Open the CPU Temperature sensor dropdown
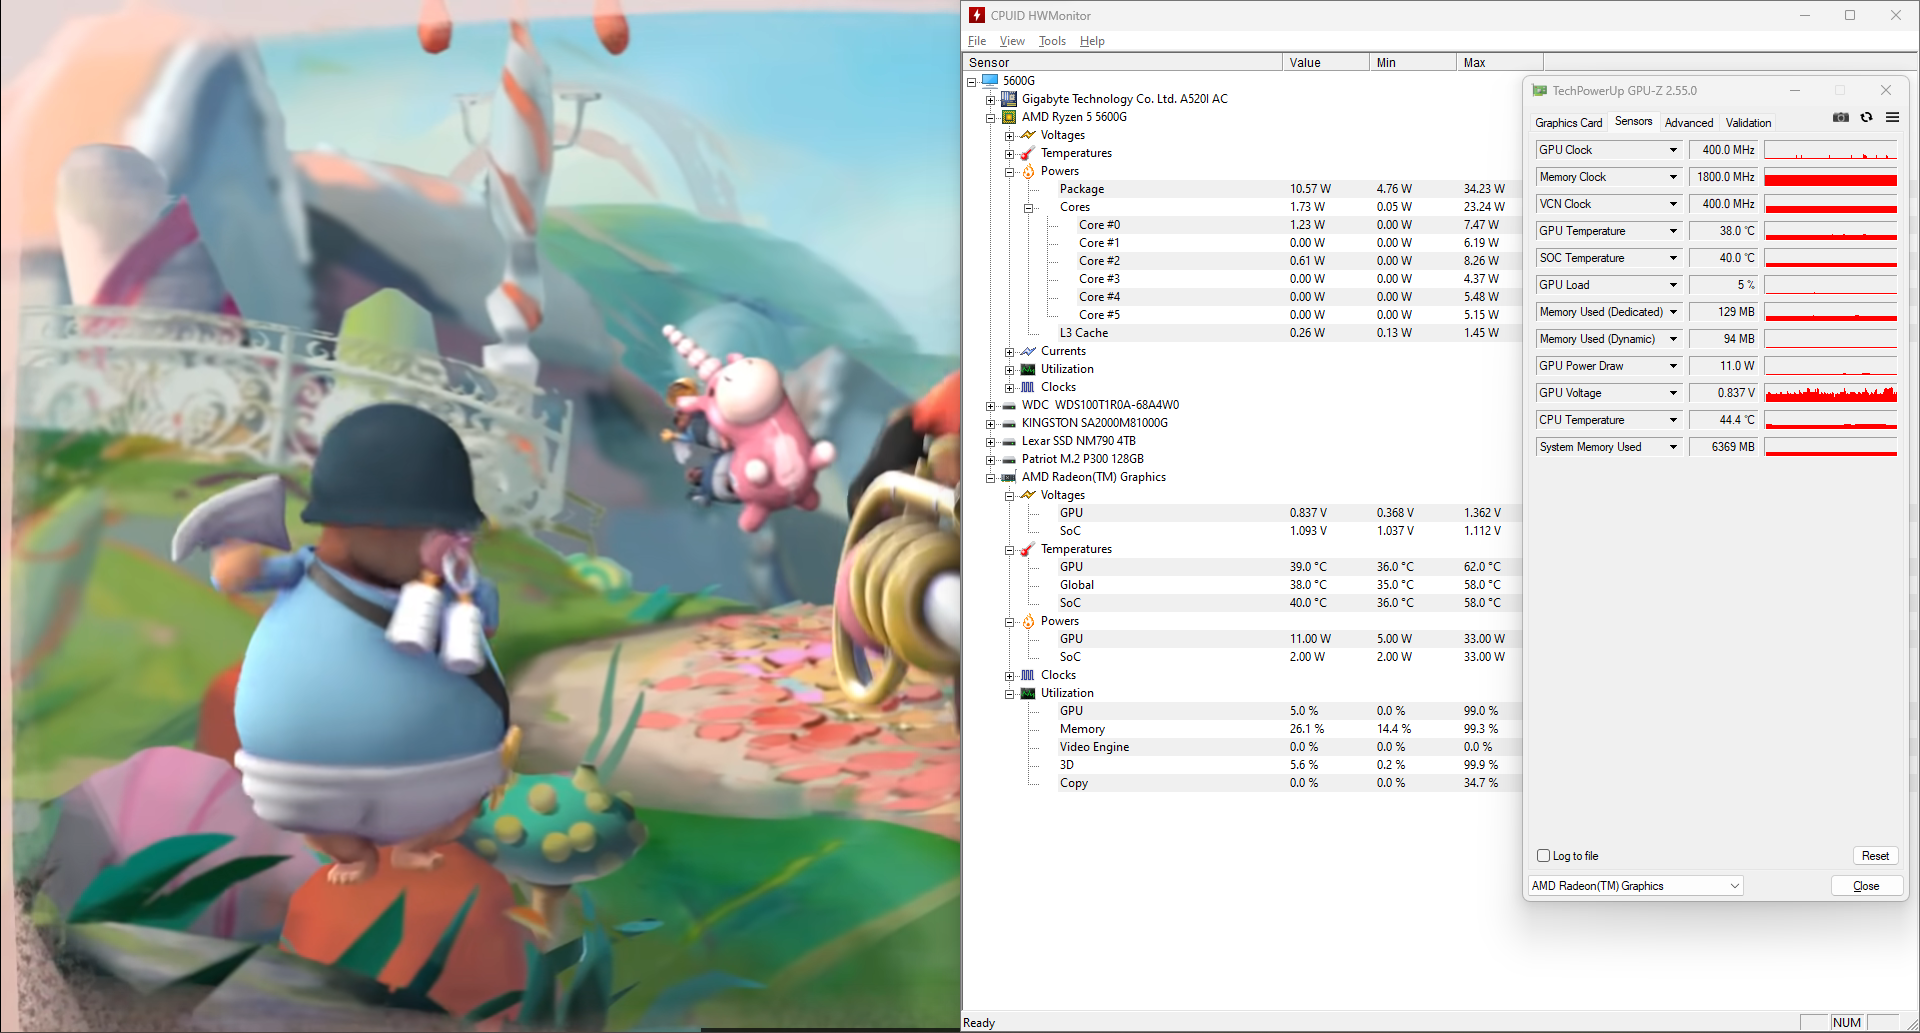 (1673, 420)
